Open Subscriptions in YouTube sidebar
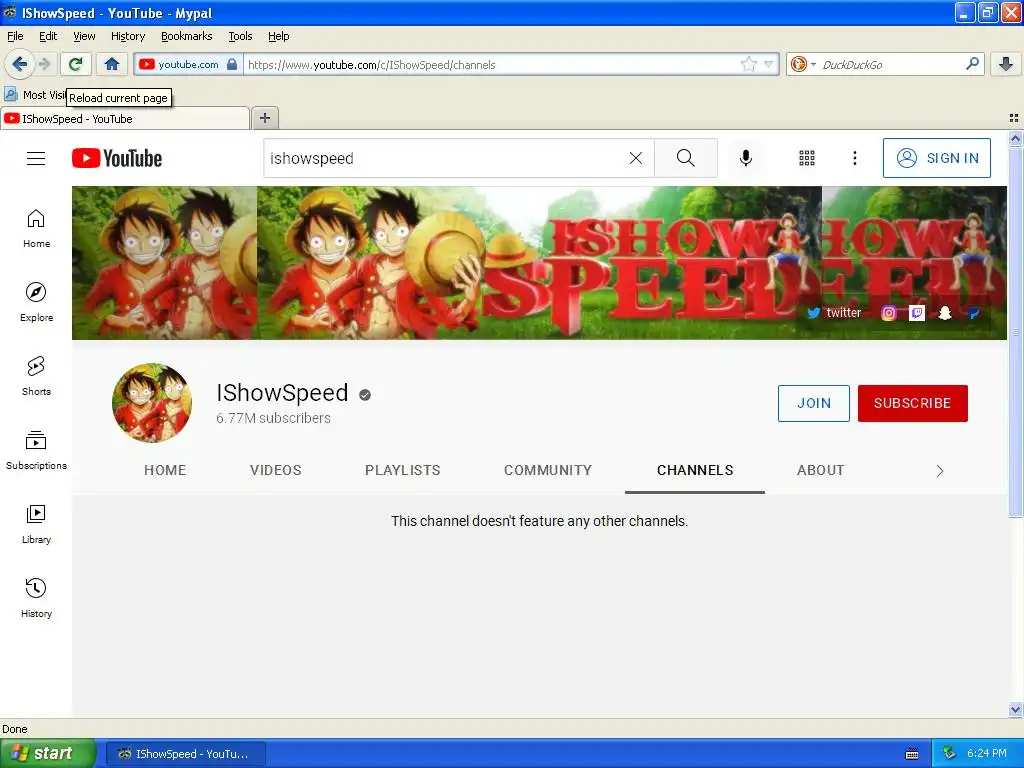The width and height of the screenshot is (1024, 768). pyautogui.click(x=36, y=451)
